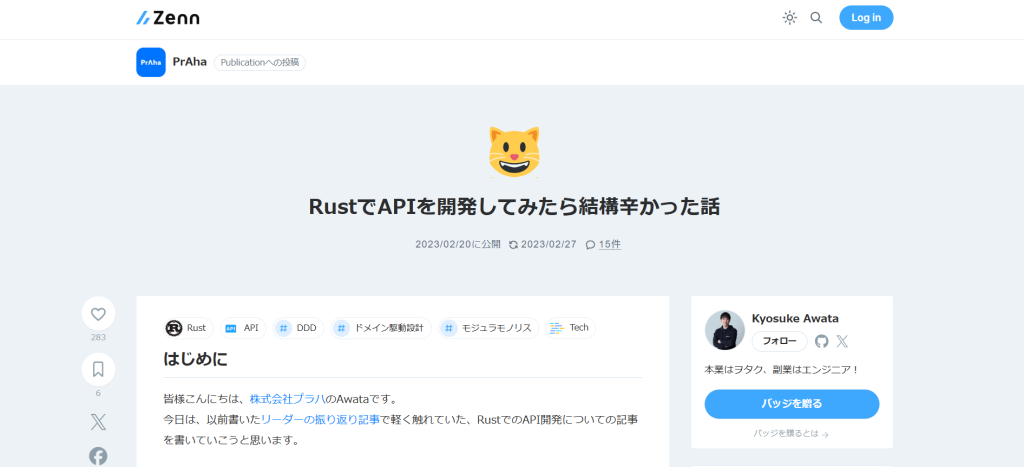Open the author's GitHub profile icon
Viewport: 1024px width, 467px height.
pos(822,341)
